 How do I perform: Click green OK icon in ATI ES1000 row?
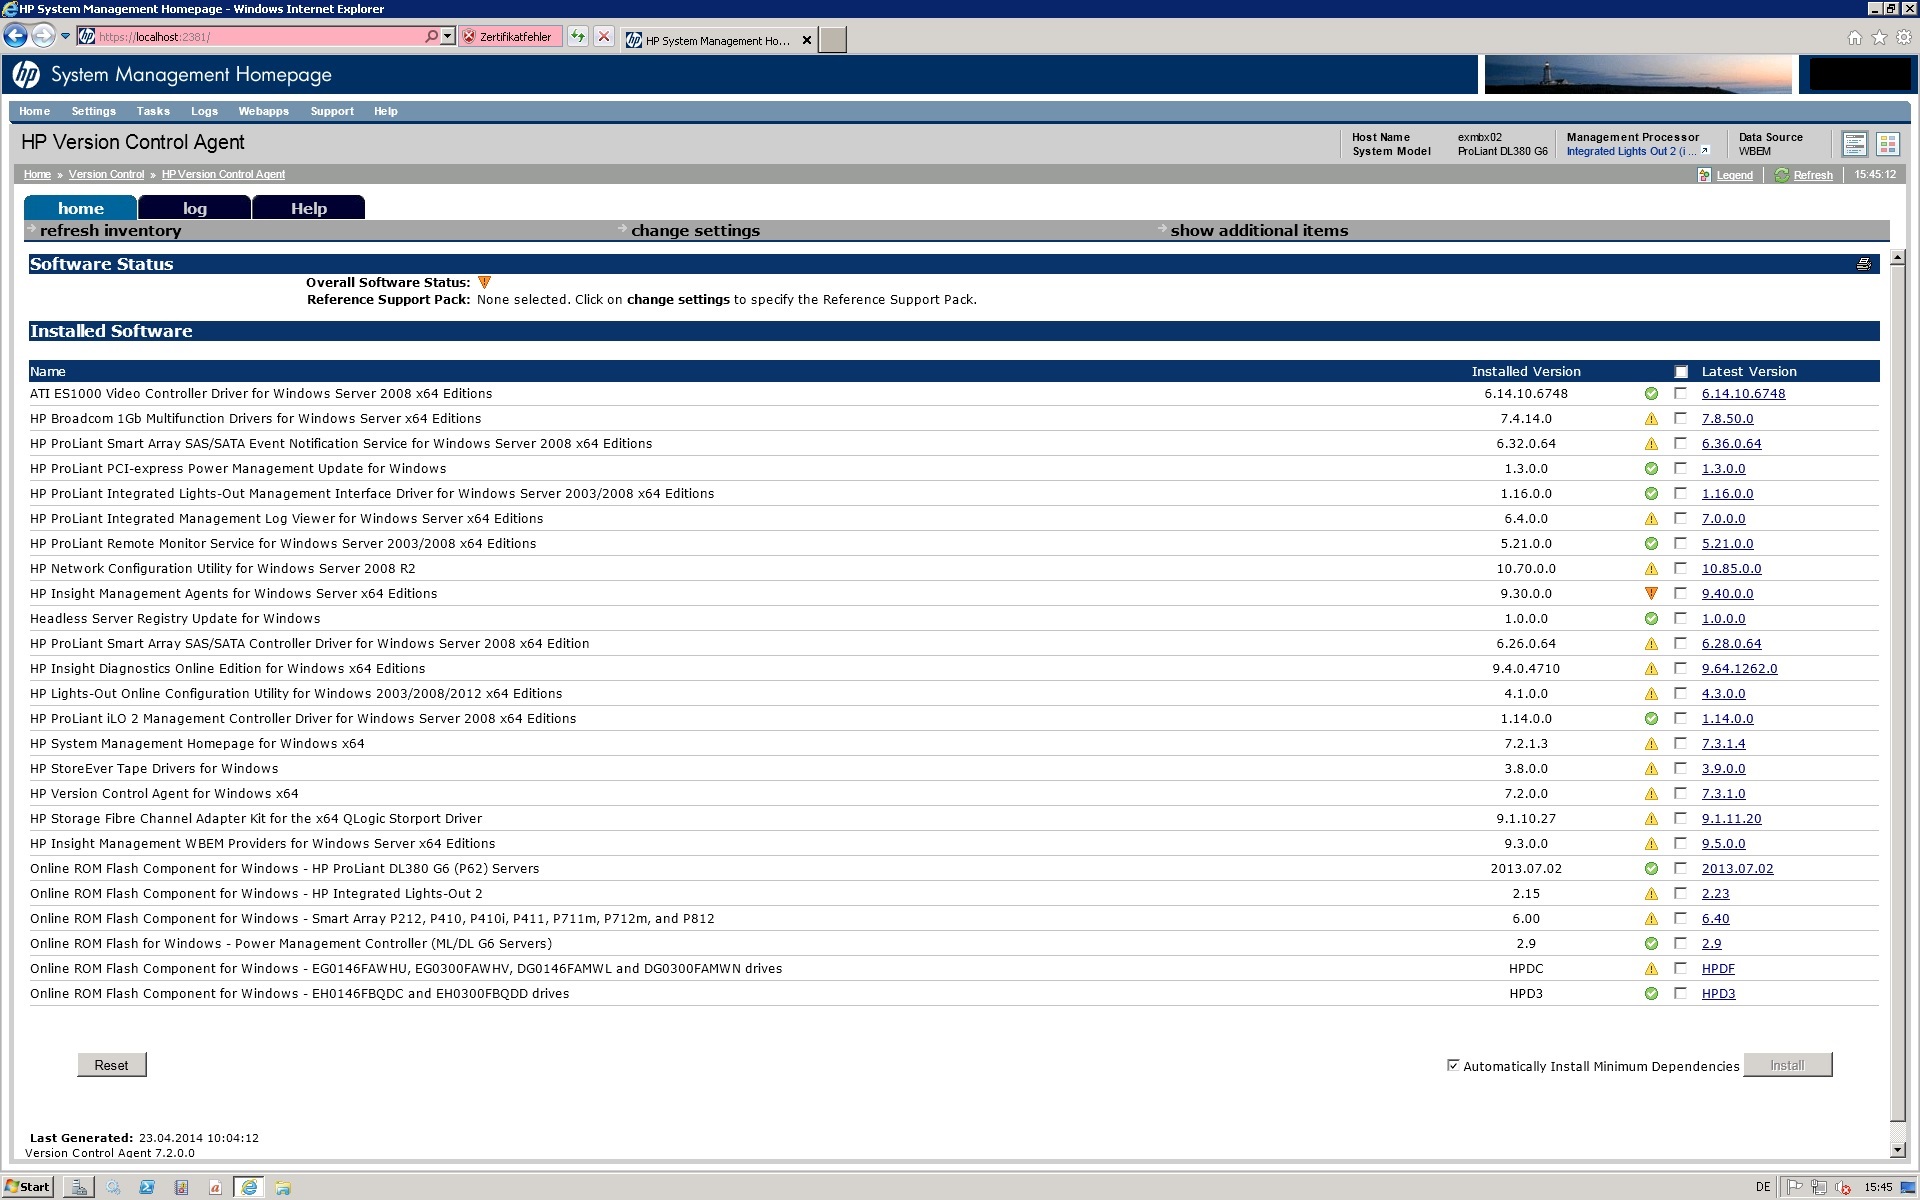[1651, 394]
